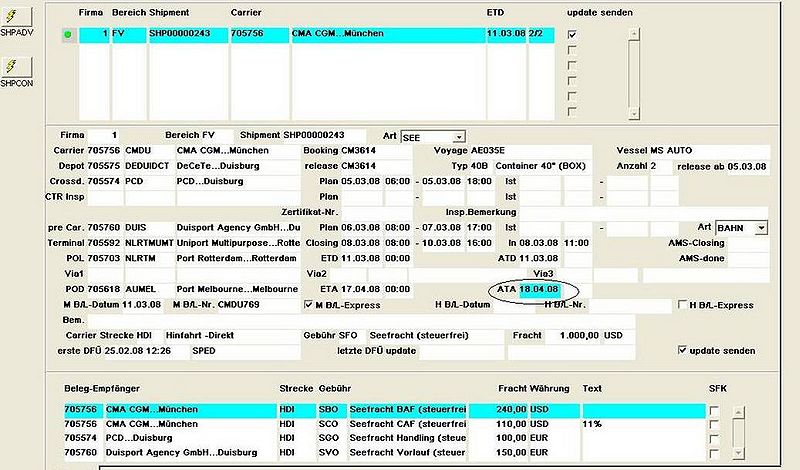800x470 pixels.
Task: Click the ETA date field 17.04.08
Action: click(x=361, y=289)
